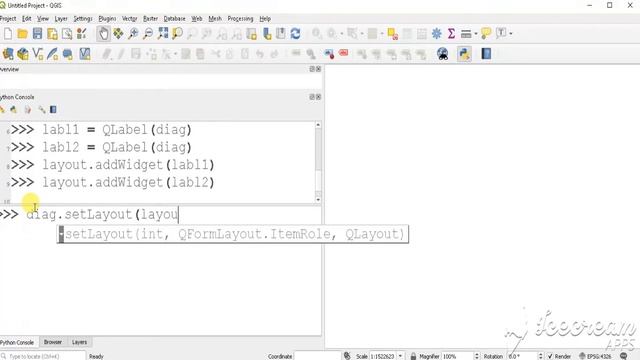Open the Data Source Manager icon

click(8, 54)
